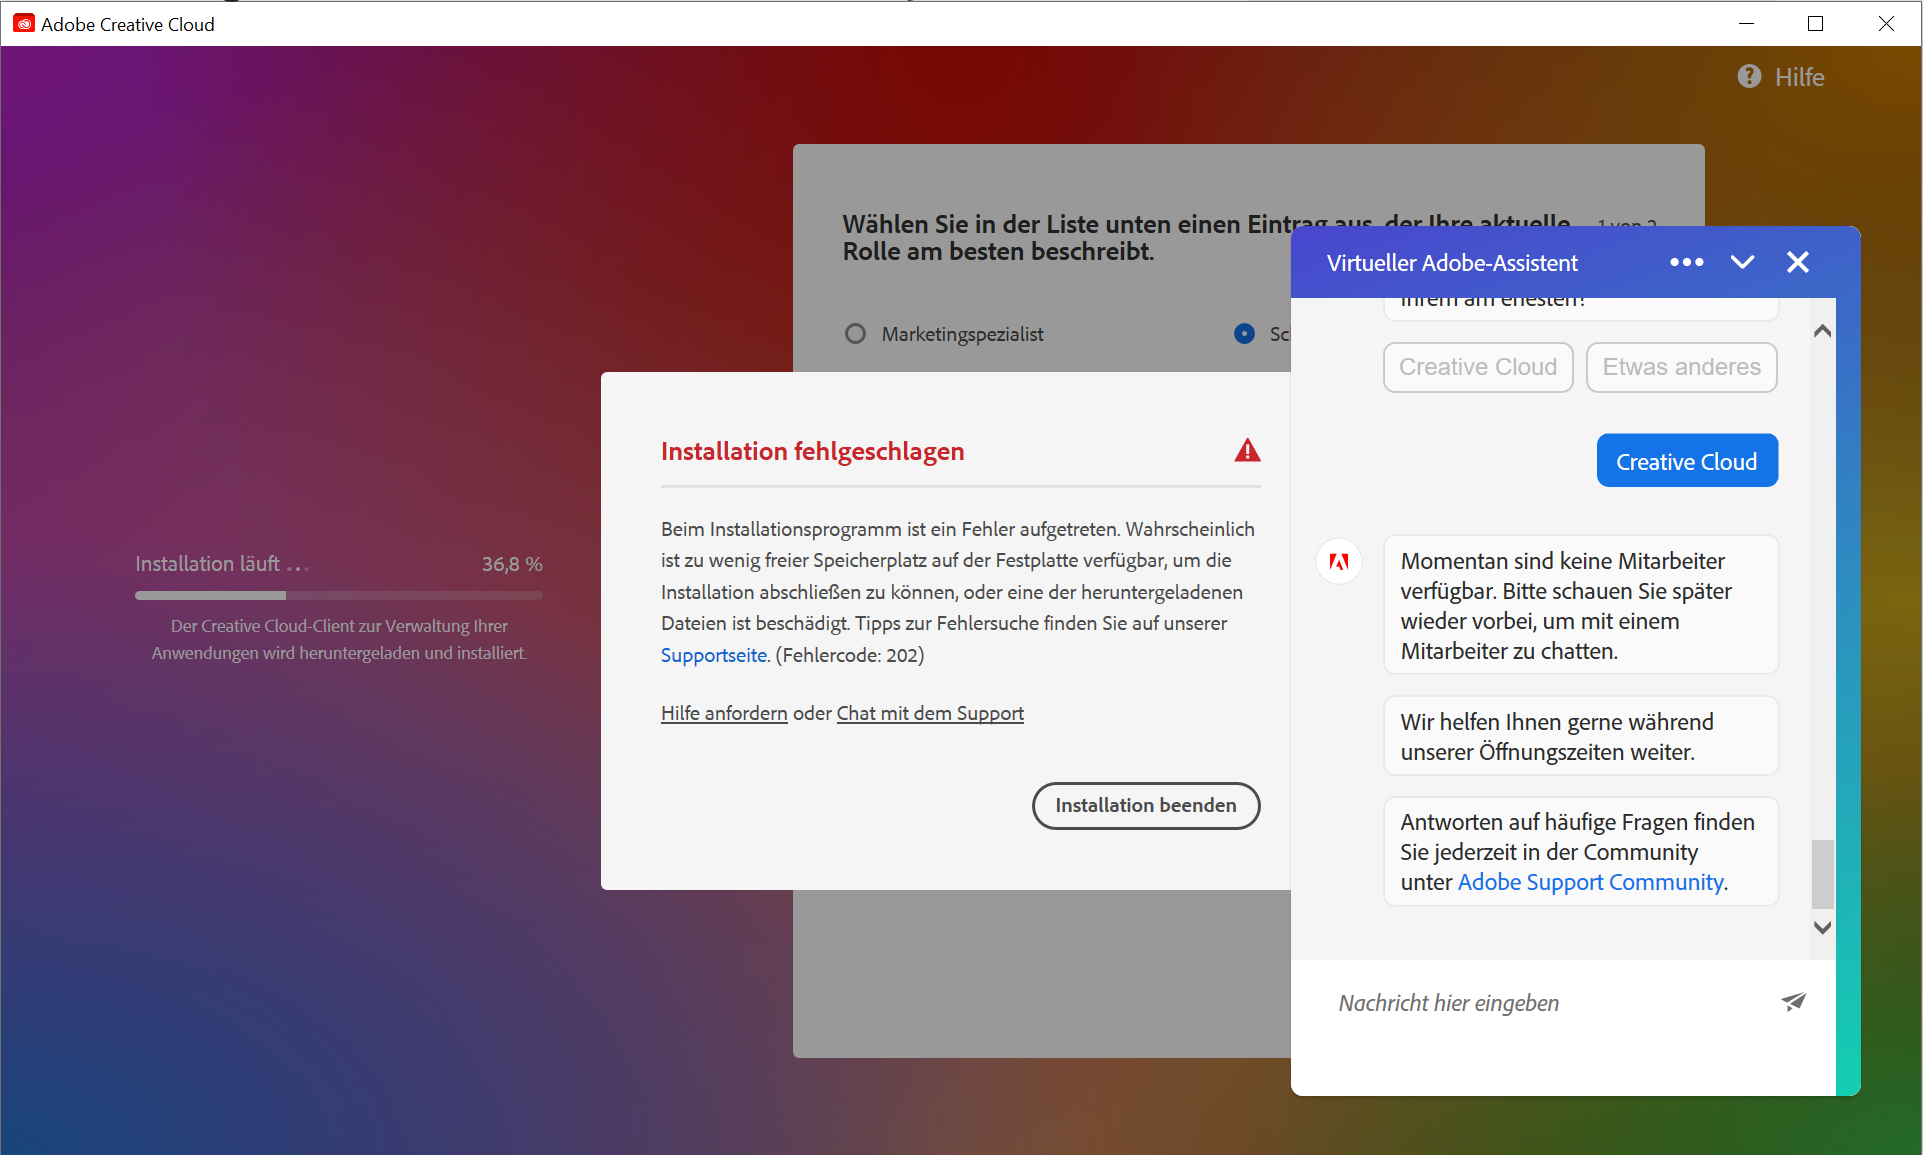
Task: Click the installation progress bar
Action: [338, 595]
